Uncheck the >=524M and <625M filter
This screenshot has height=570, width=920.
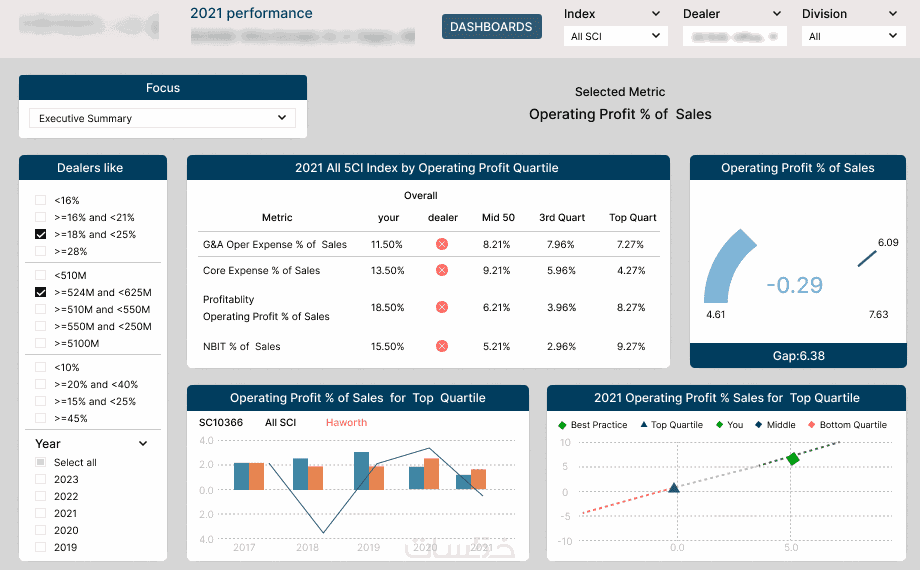[40, 292]
